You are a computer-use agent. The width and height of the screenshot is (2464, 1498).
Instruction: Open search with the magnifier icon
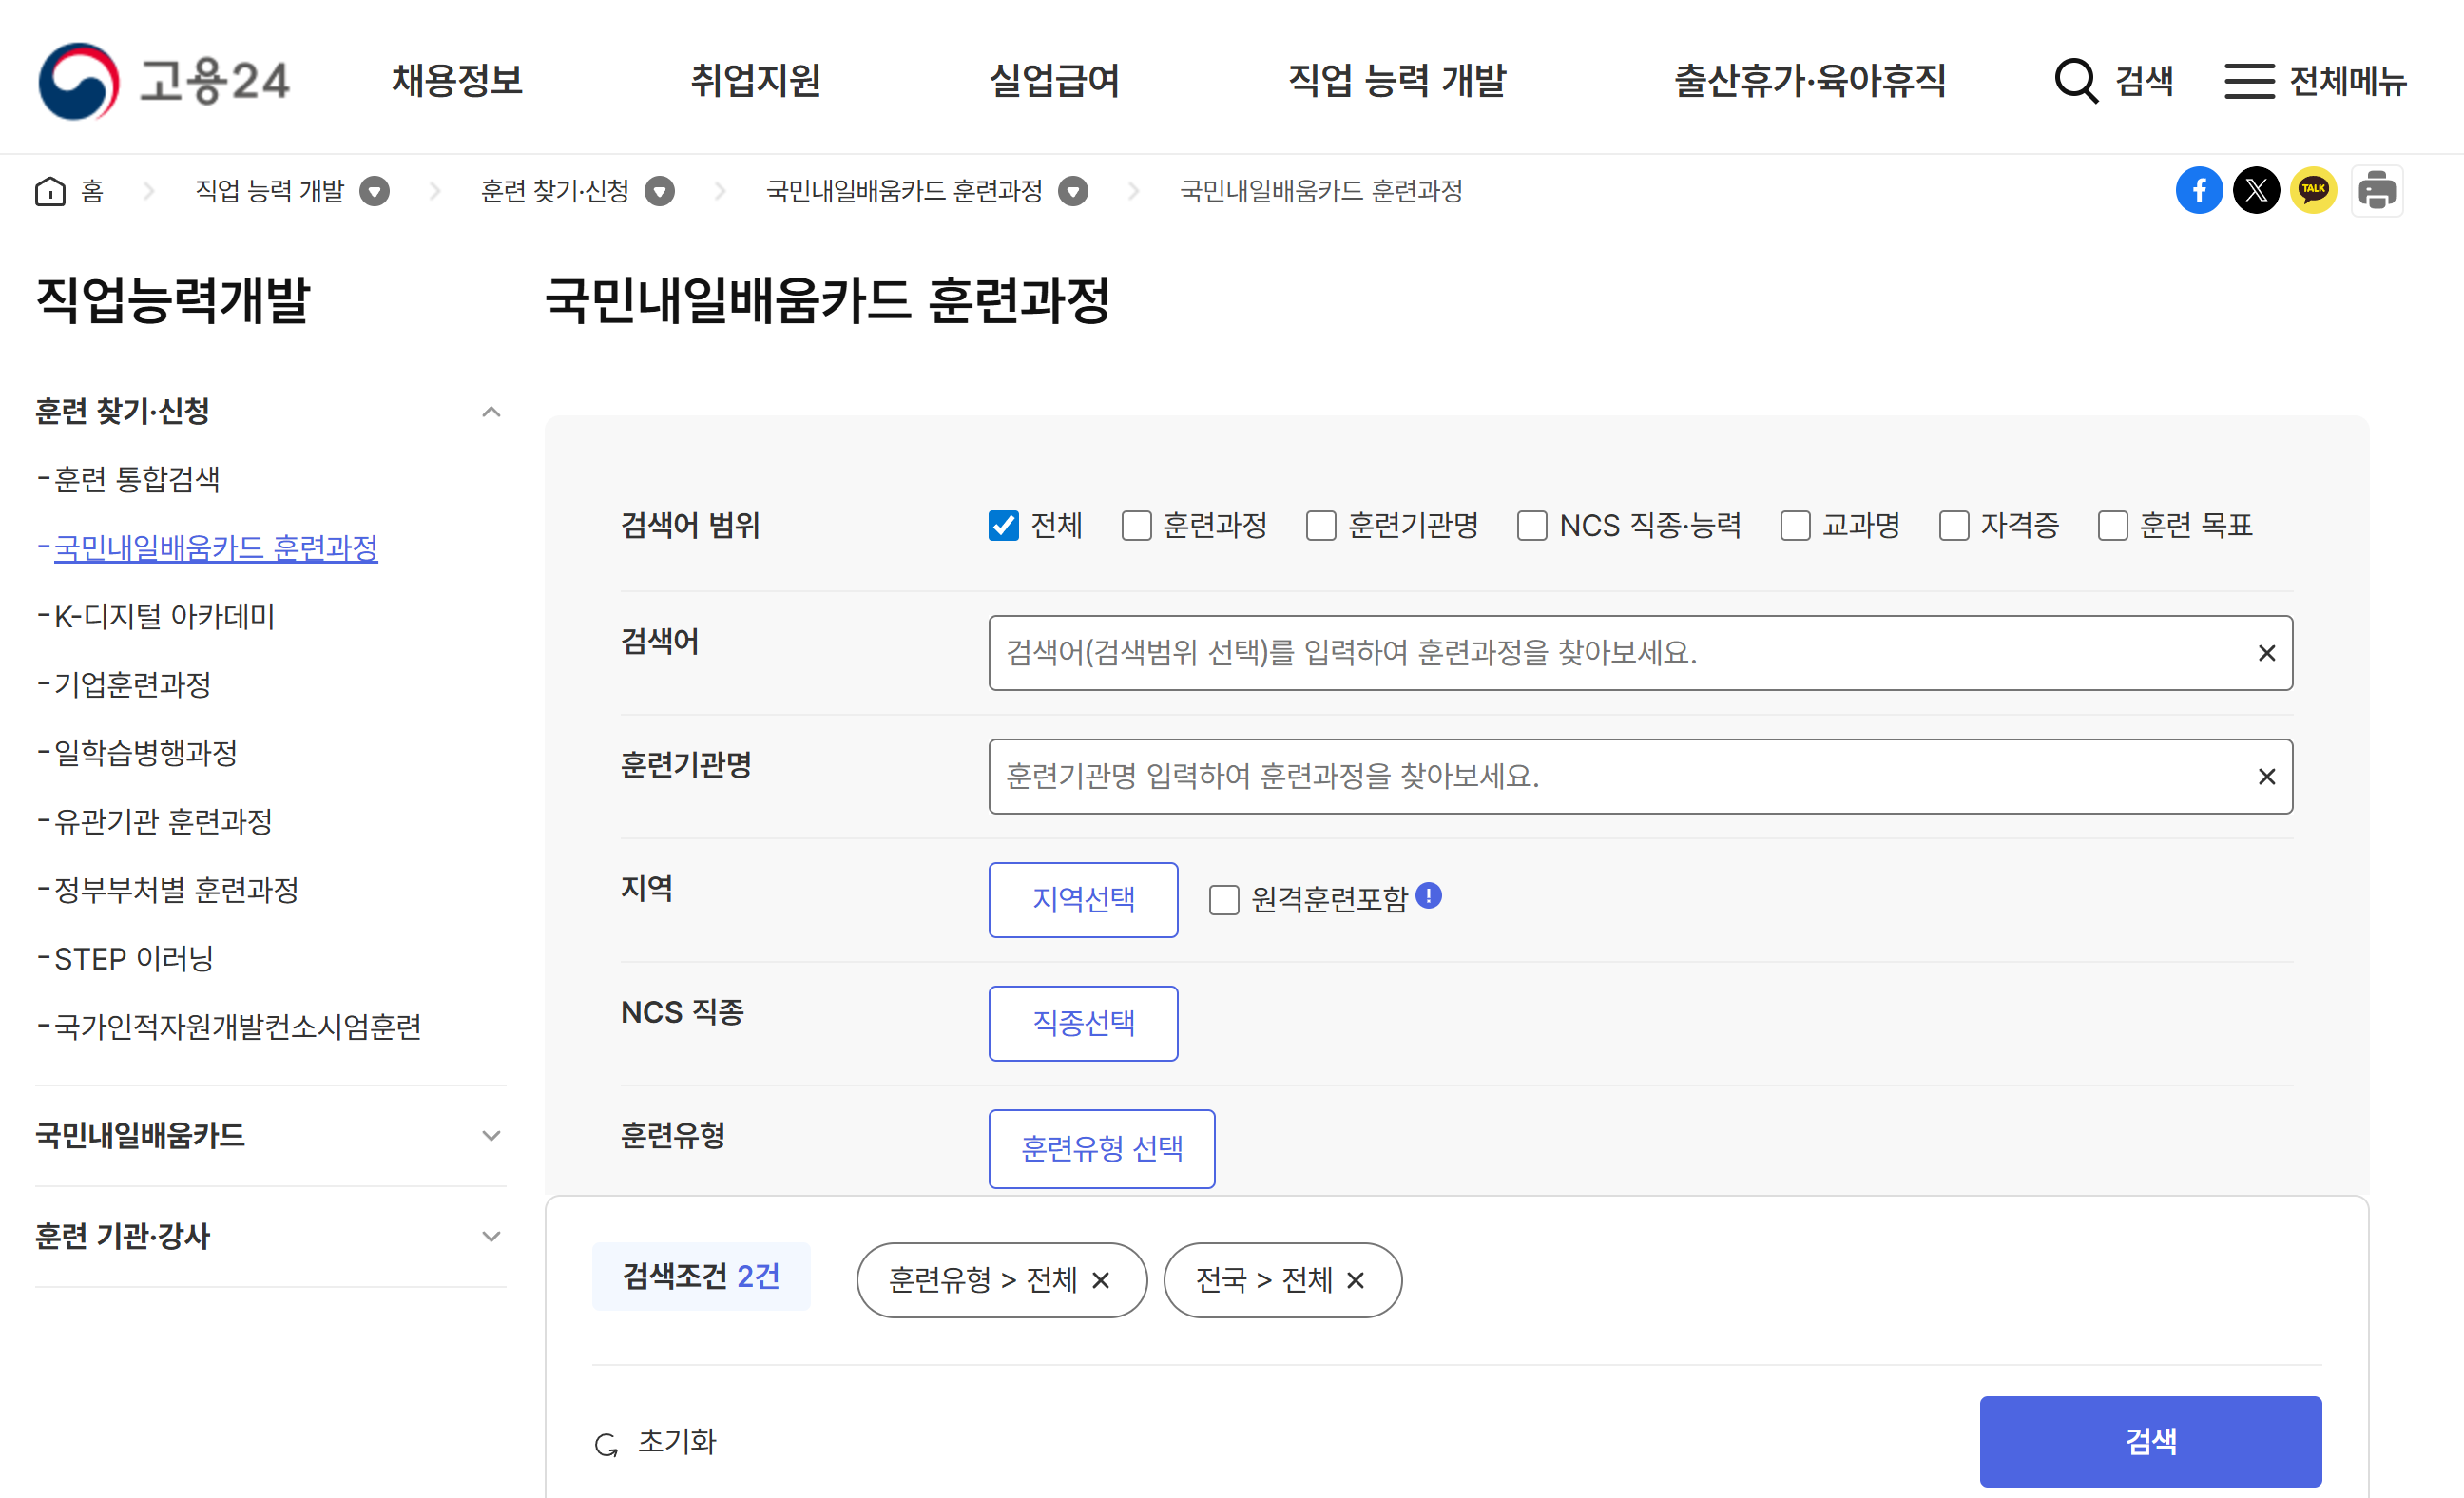[x=2077, y=81]
